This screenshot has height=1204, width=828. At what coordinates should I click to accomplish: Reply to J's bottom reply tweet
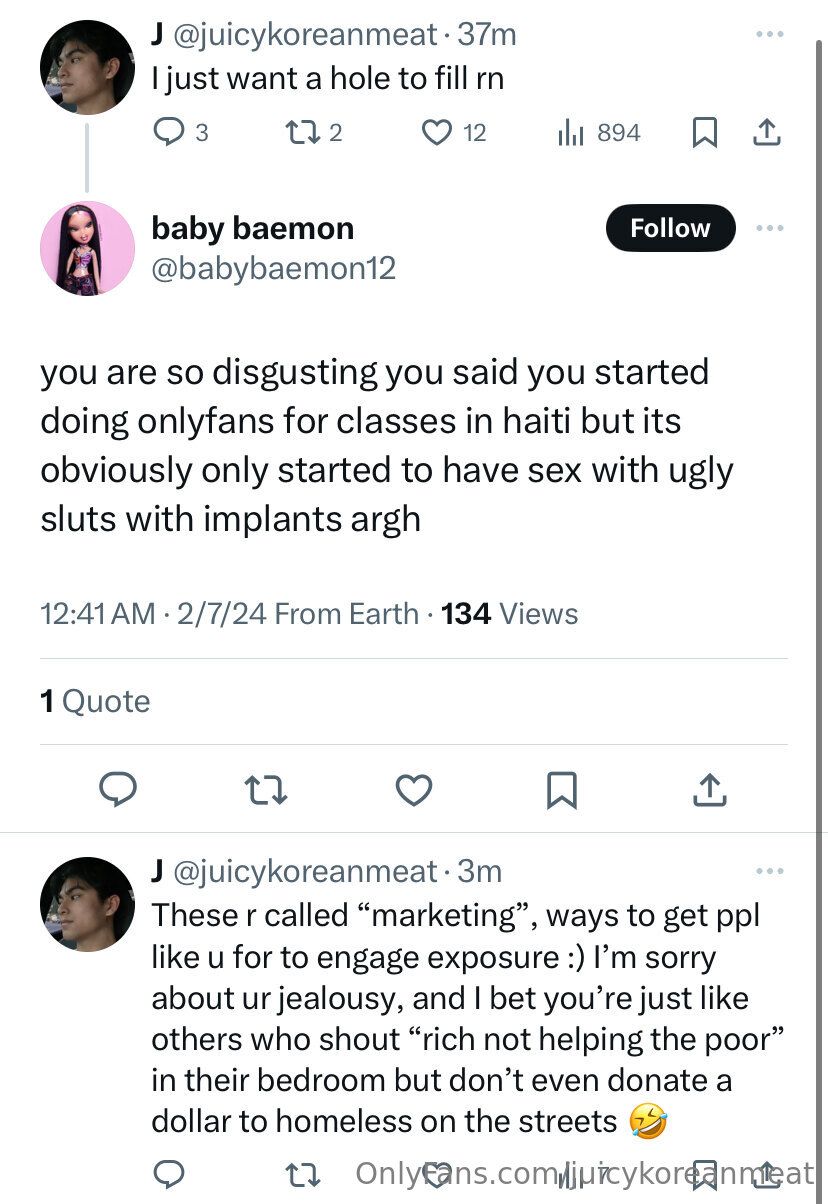point(168,1173)
